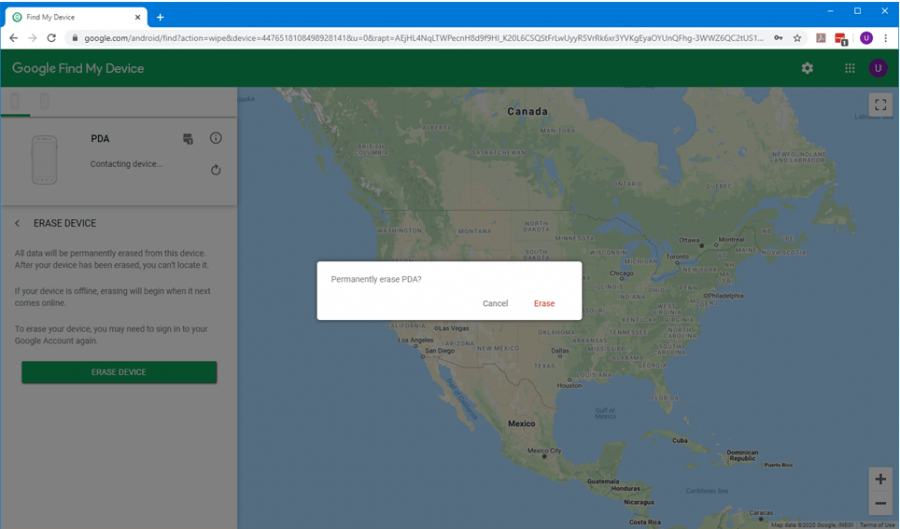Open the Terms of Use map link
900x529 pixels.
(878, 525)
